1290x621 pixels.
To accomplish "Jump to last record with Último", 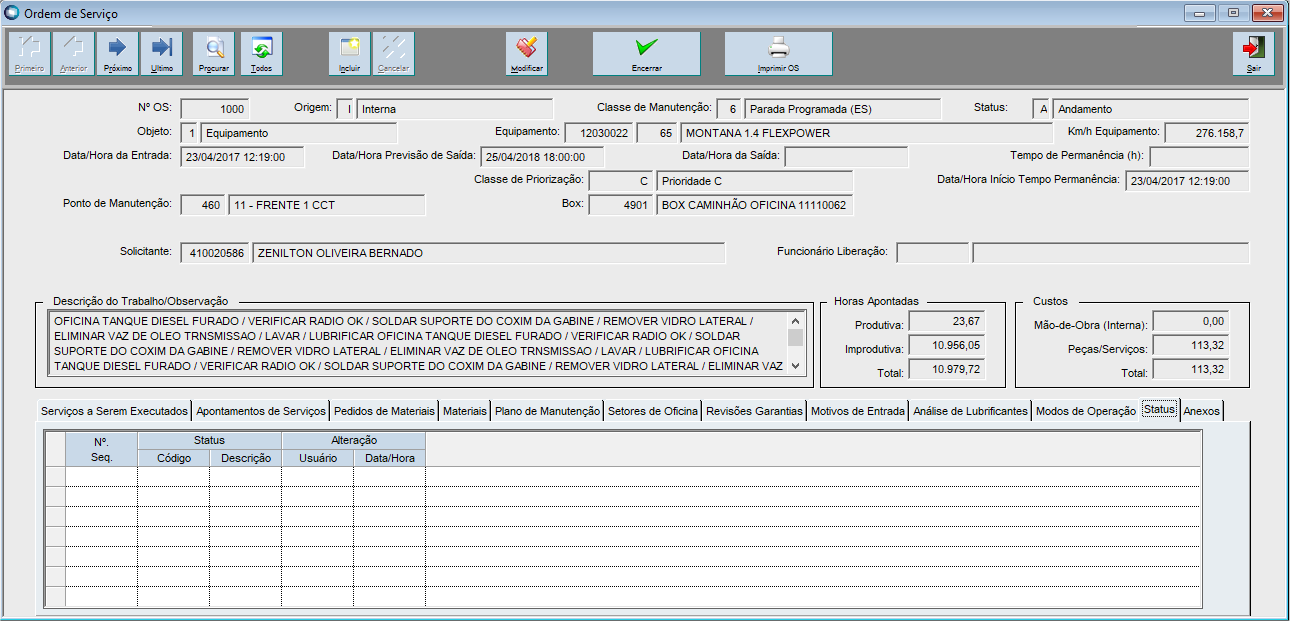I will point(161,54).
